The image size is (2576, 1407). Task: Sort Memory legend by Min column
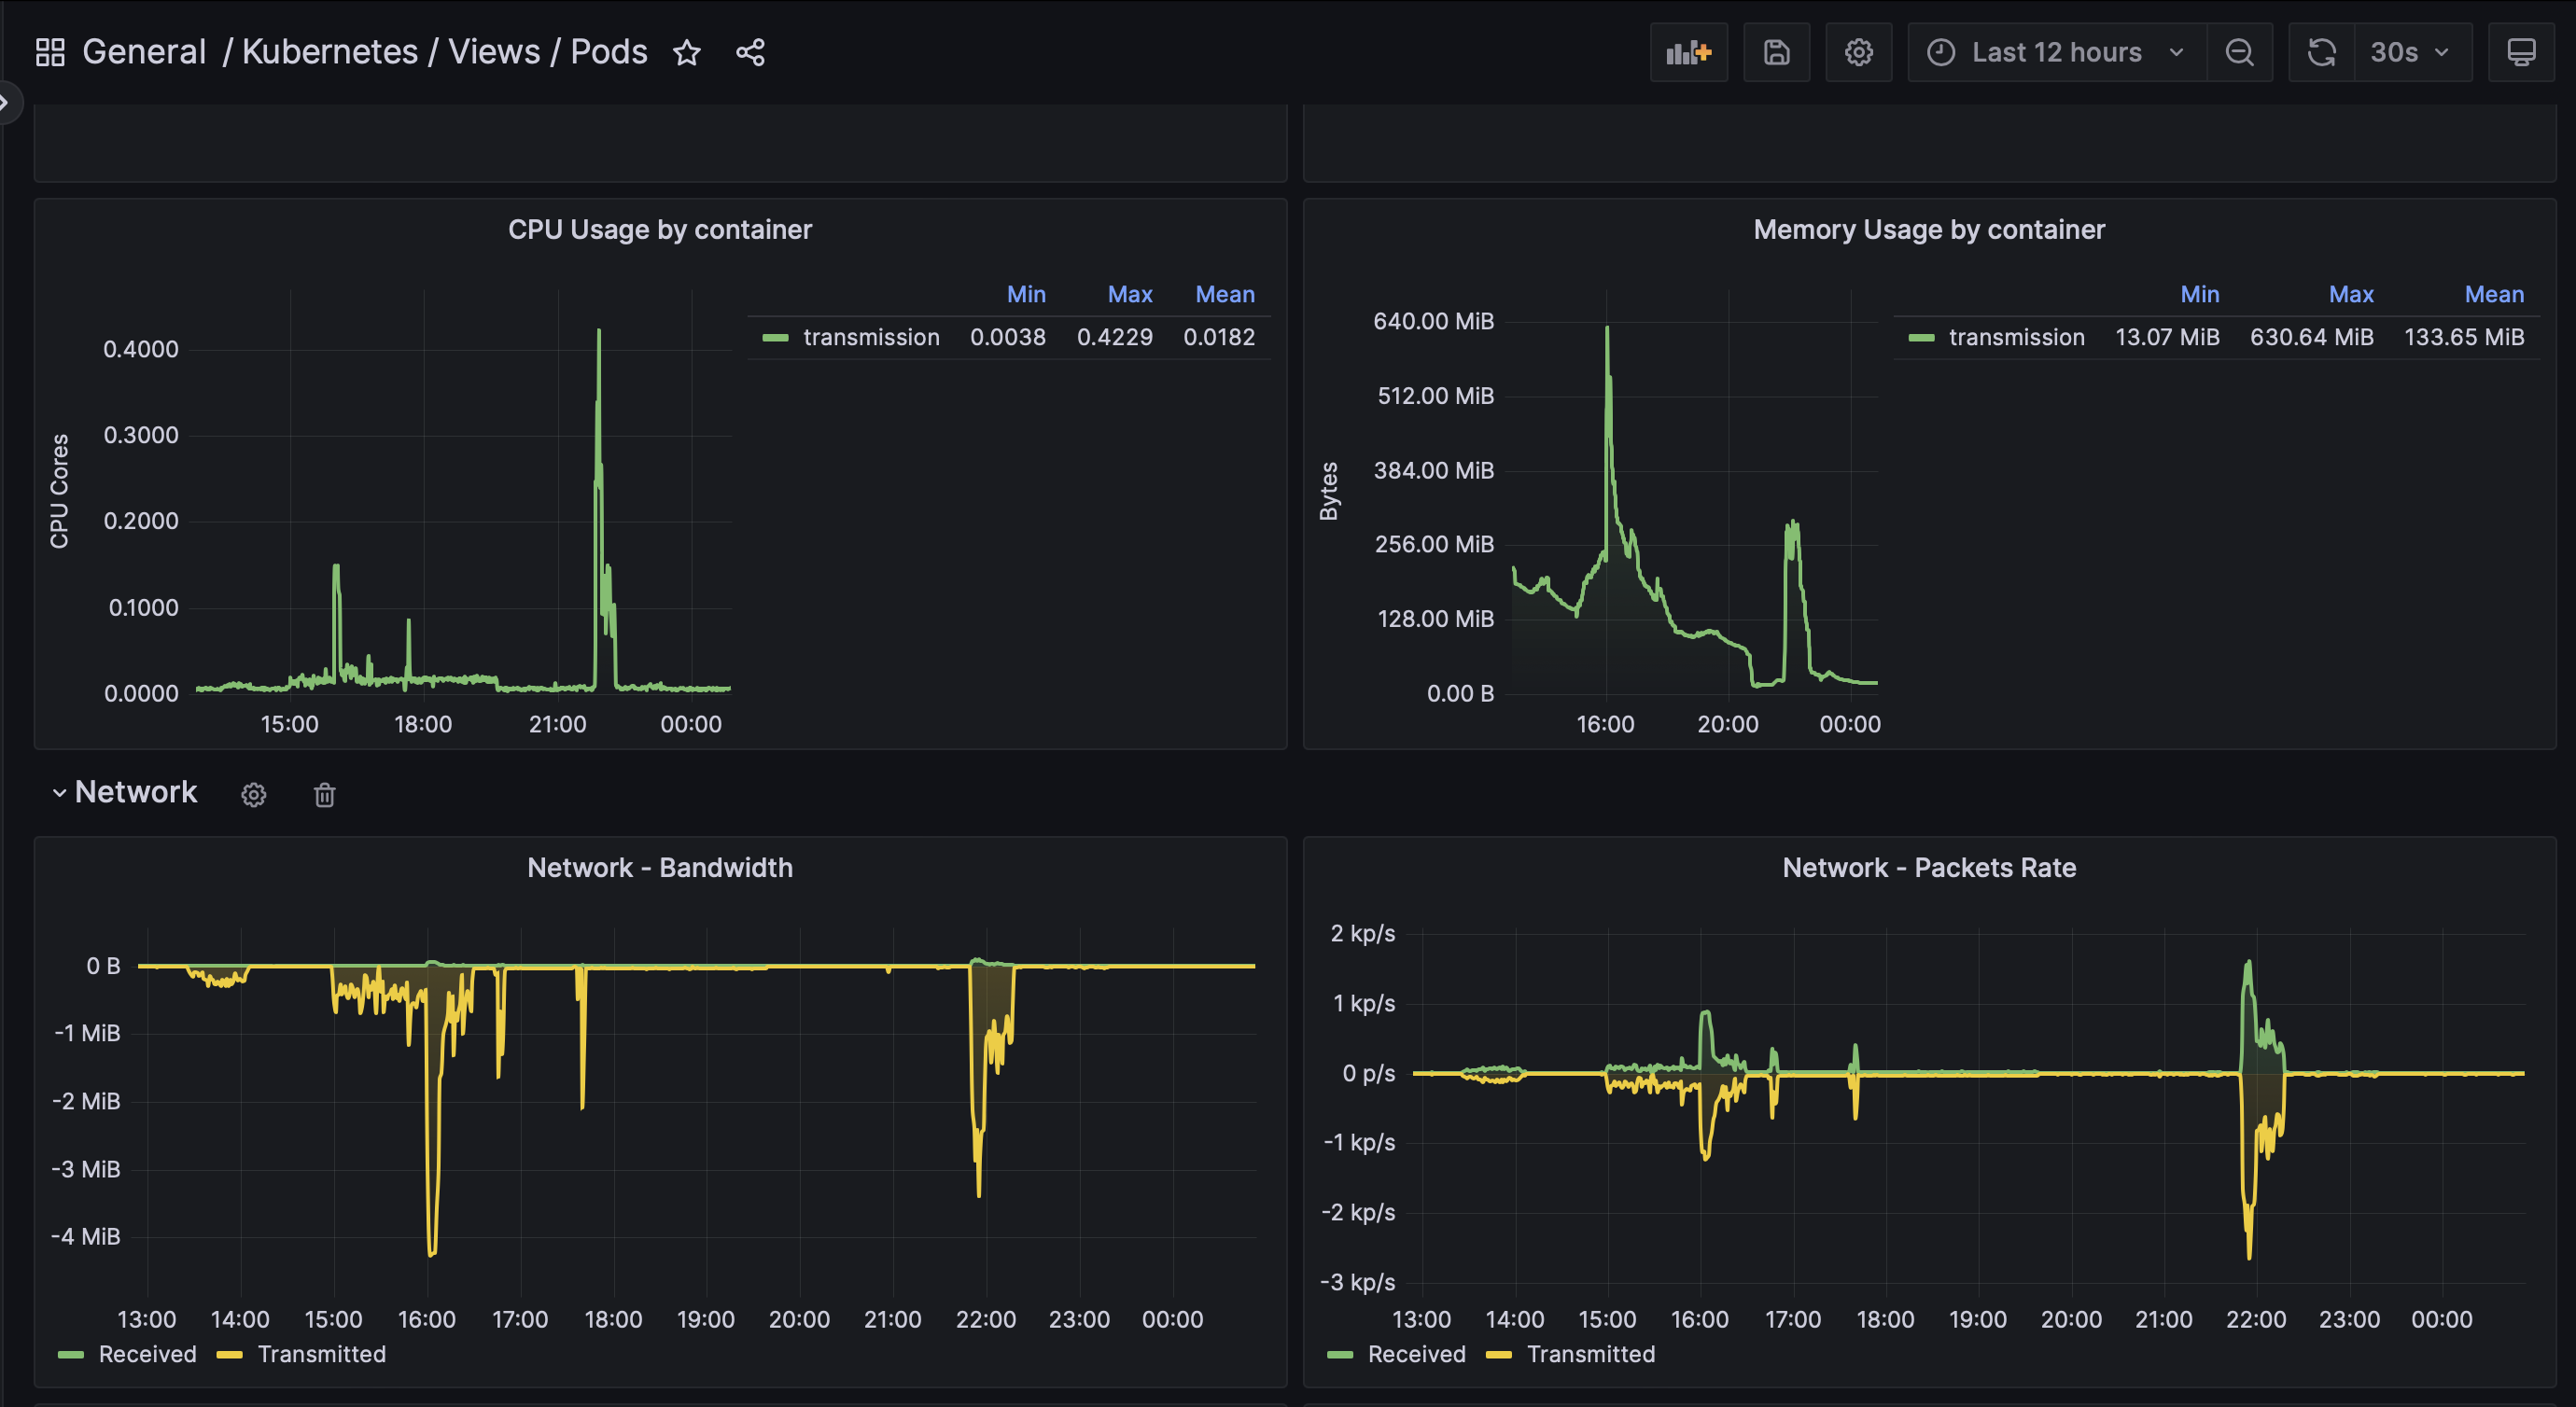click(2200, 294)
